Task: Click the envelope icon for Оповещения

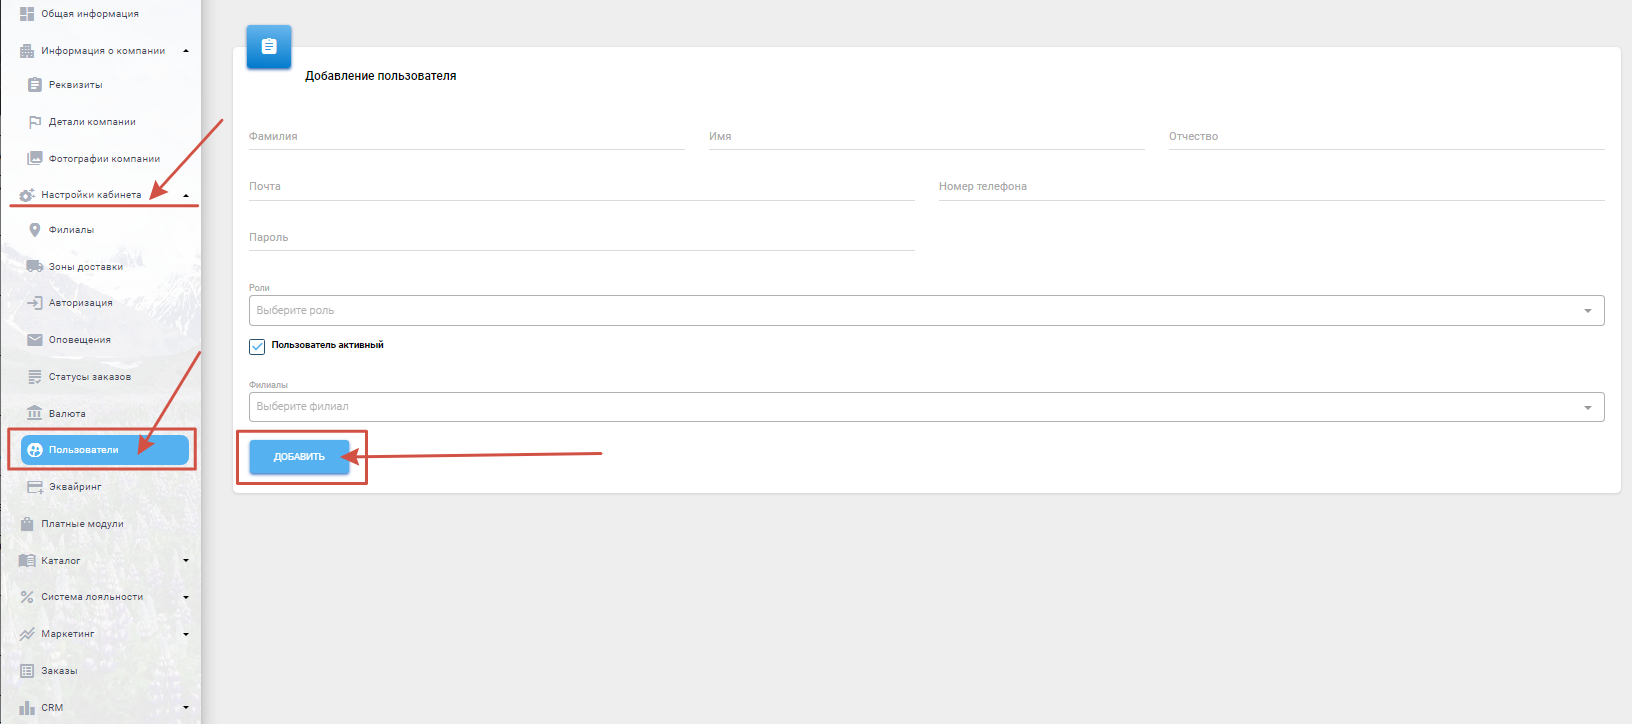Action: [x=35, y=340]
